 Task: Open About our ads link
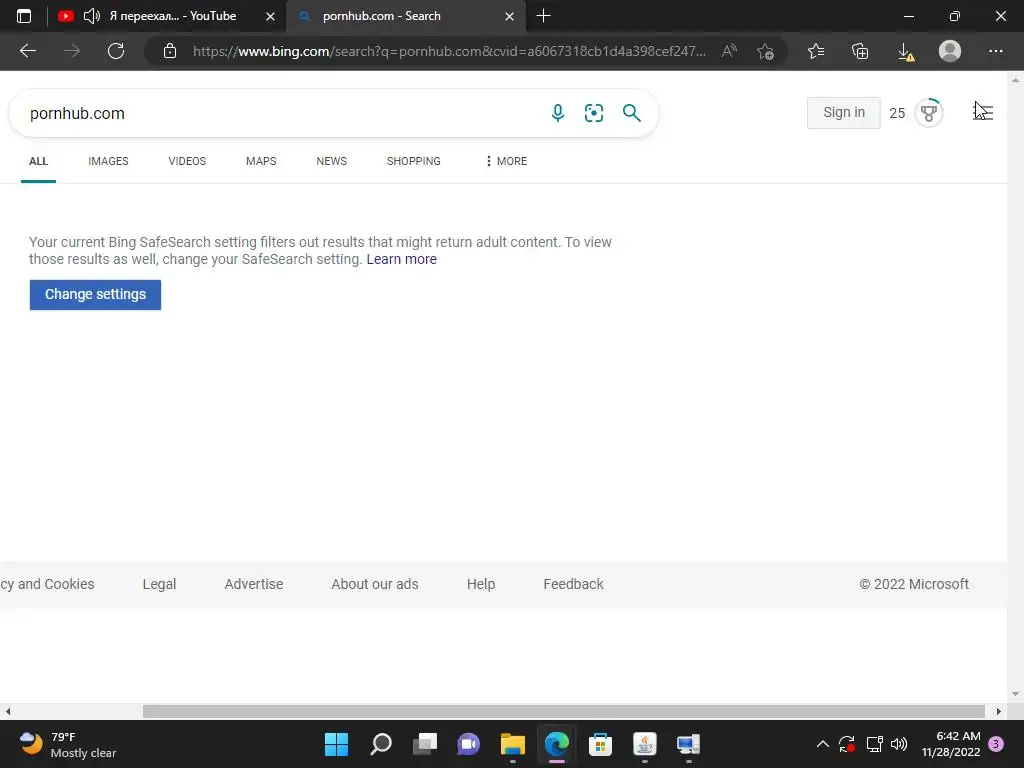375,584
